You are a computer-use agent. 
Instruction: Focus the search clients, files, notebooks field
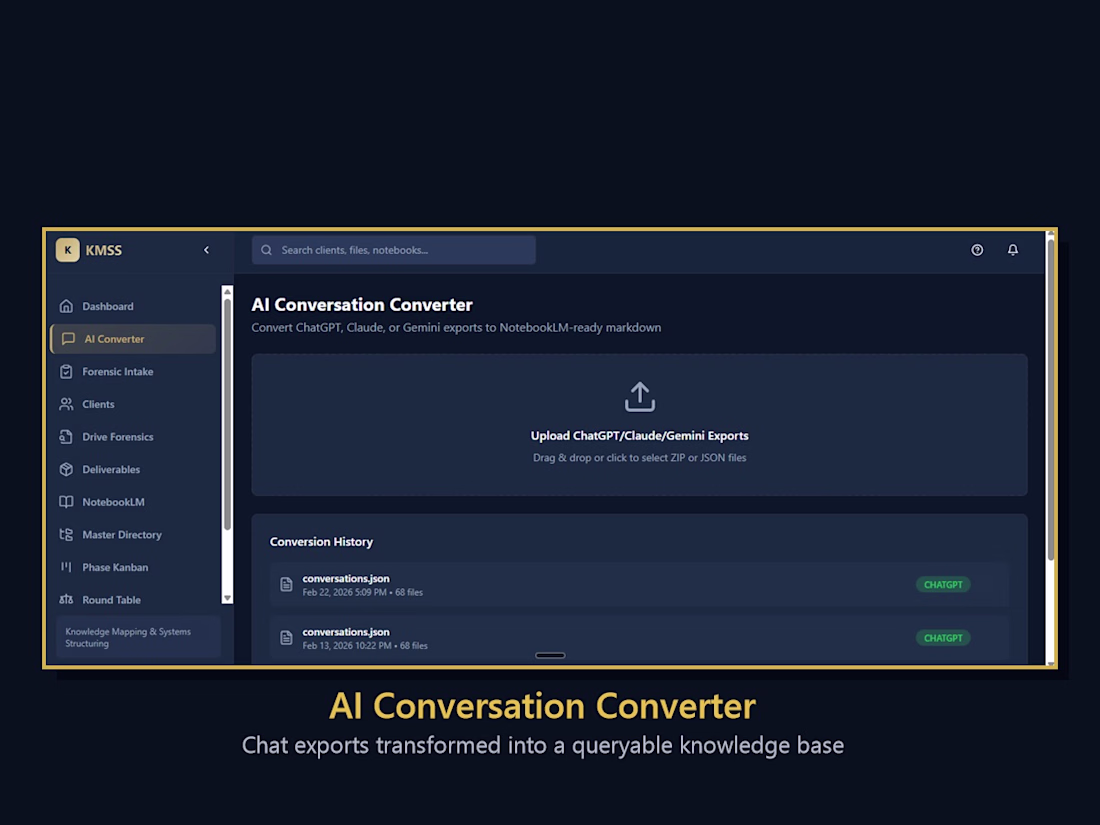pos(394,250)
